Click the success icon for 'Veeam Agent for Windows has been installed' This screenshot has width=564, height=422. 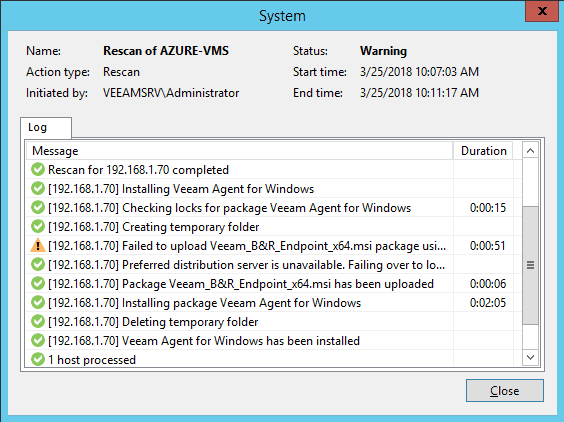pos(38,341)
